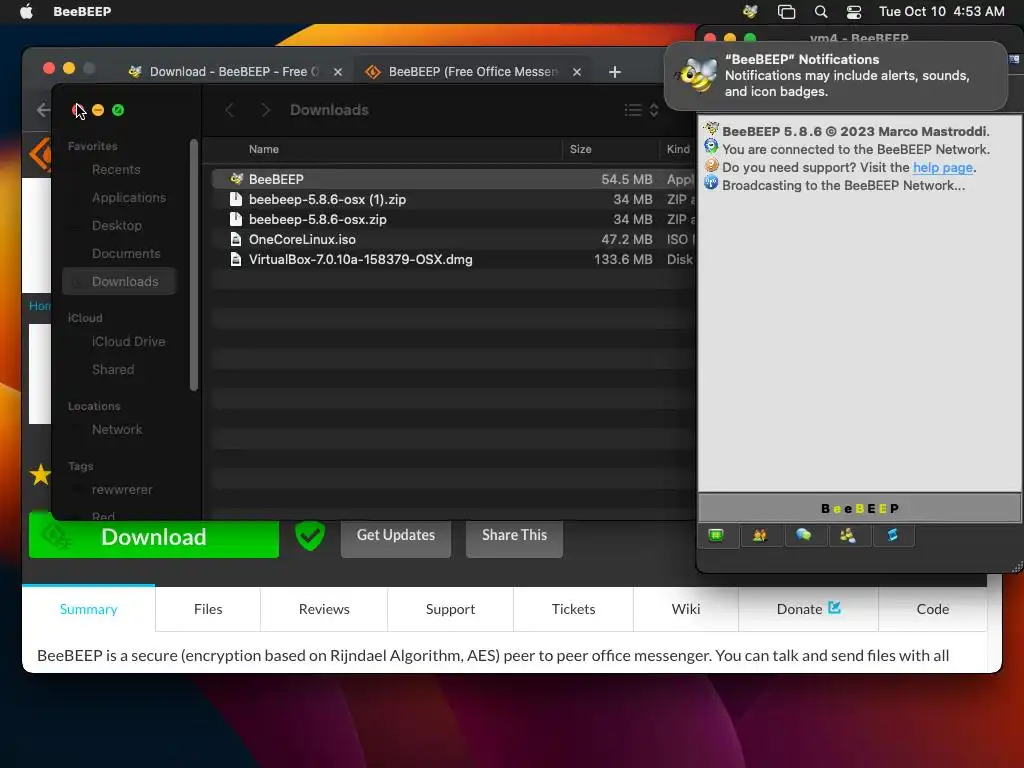Select Desktop in the Finder sidebar

pos(117,225)
